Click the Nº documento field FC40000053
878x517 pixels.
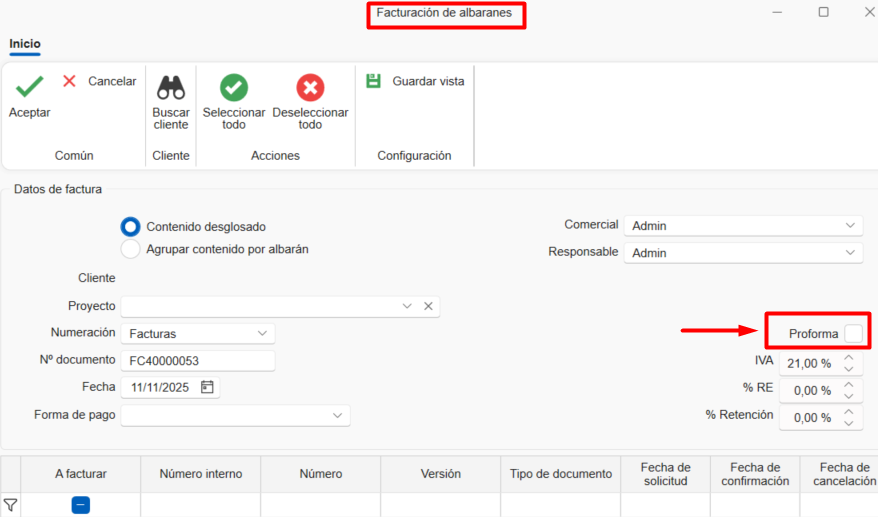(x=198, y=361)
